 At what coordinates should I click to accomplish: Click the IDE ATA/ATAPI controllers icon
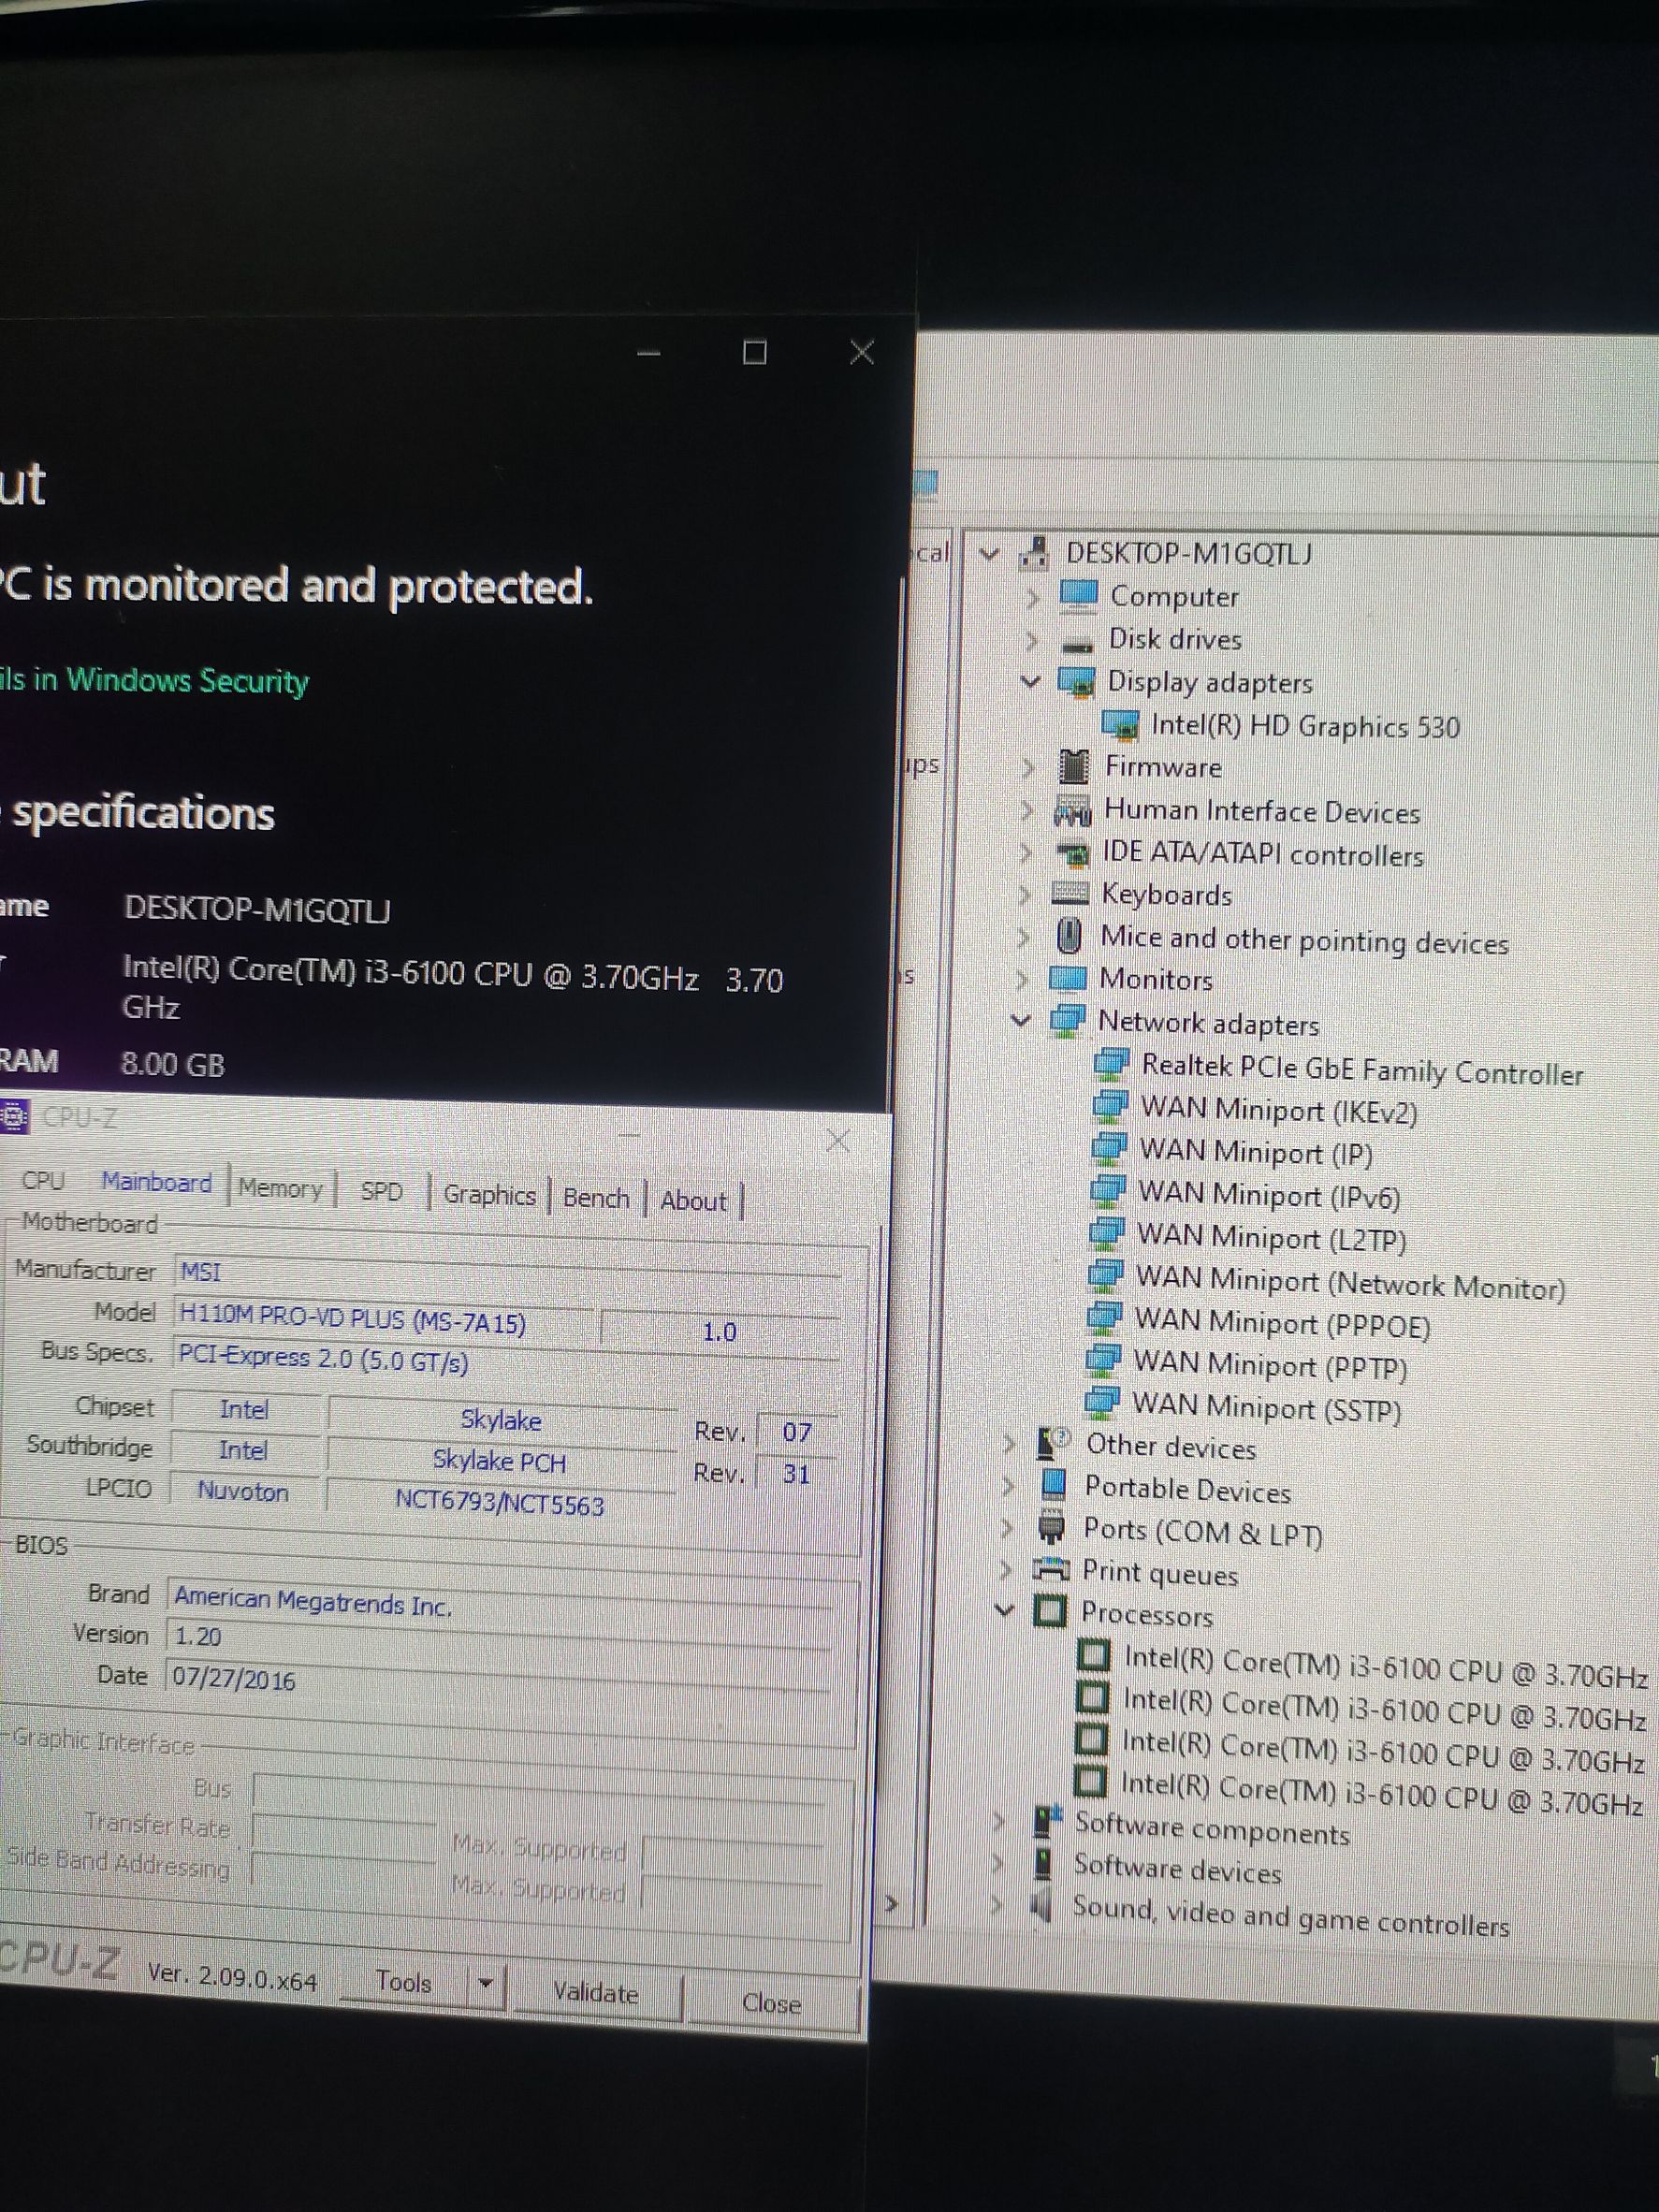[1072, 853]
